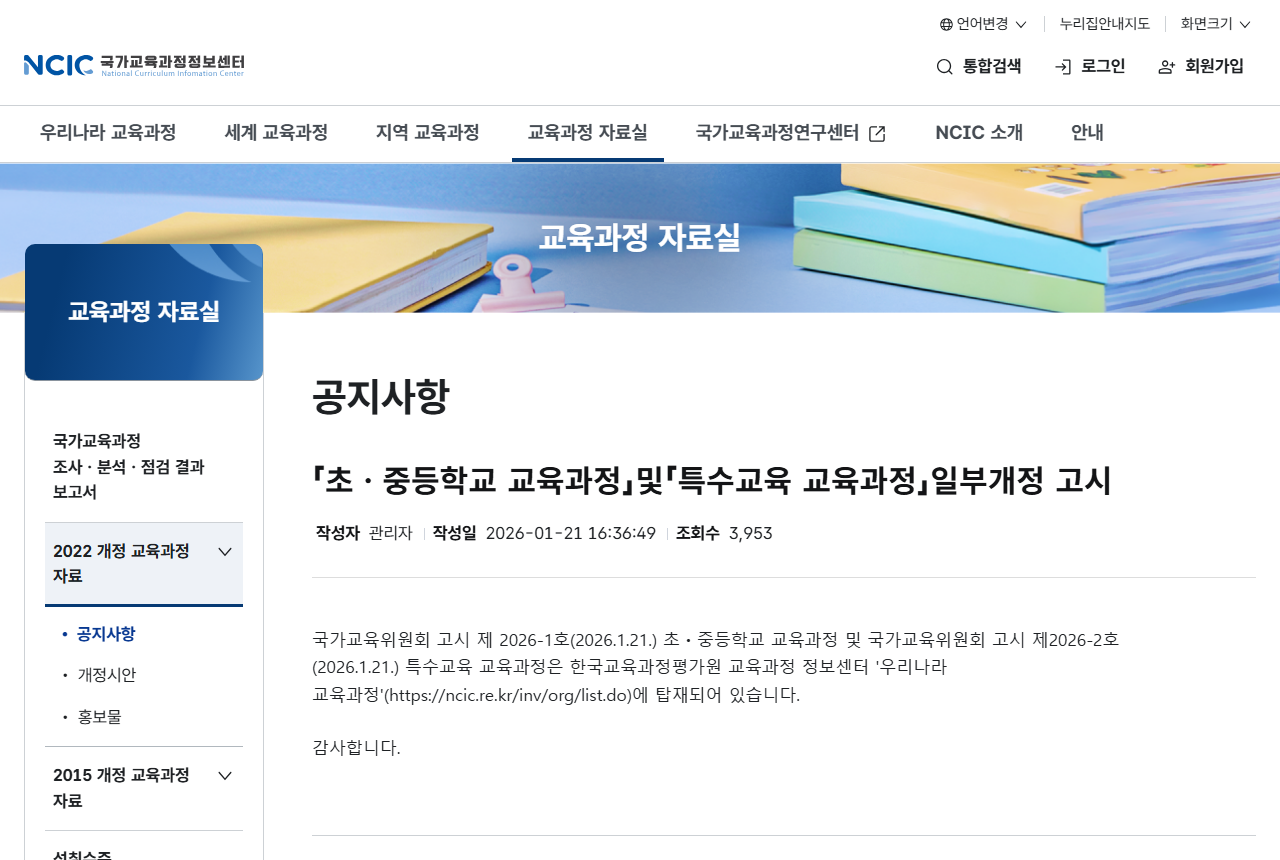Open the 화면크기 screen size dropdown
This screenshot has width=1280, height=860.
pos(1215,24)
